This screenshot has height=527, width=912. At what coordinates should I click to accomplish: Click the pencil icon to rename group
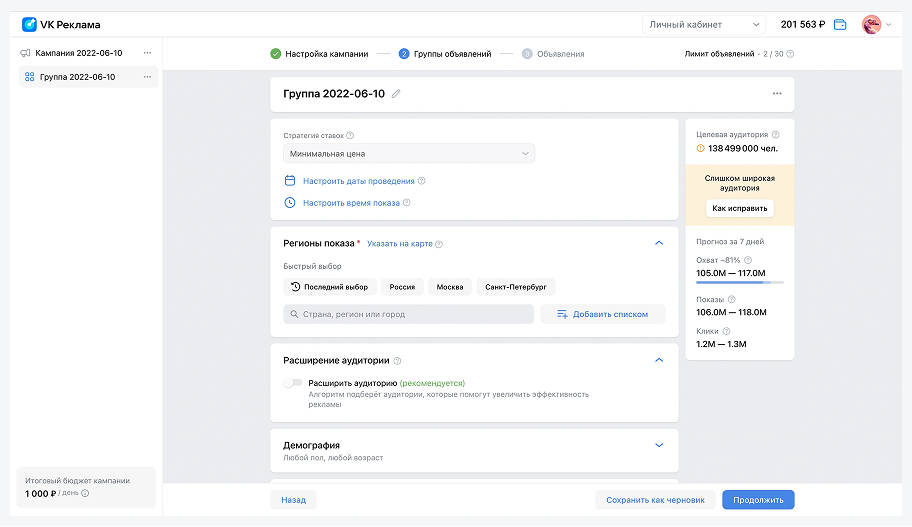396,94
